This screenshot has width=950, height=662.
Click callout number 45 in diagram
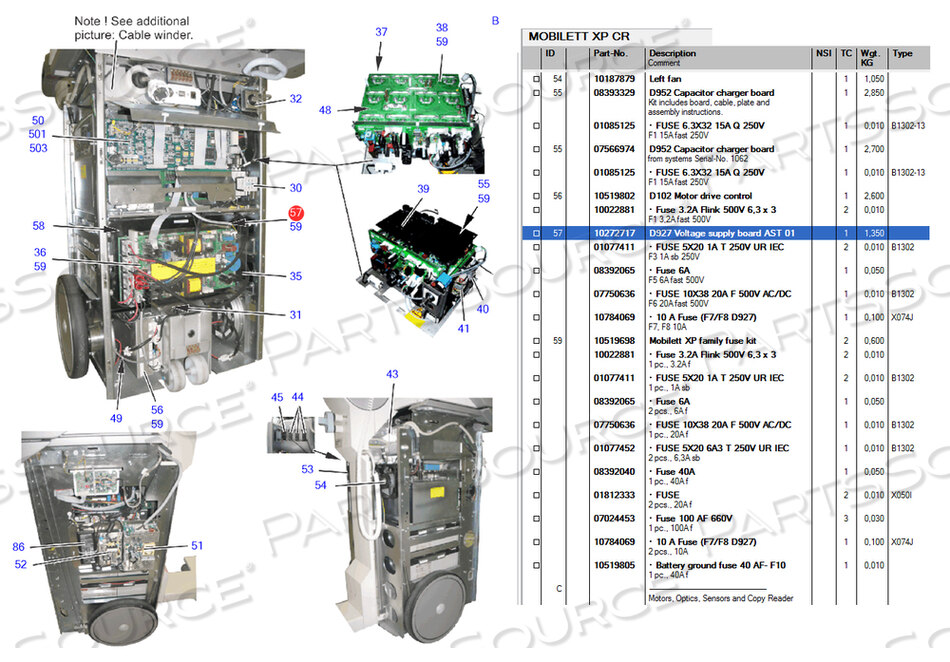(x=277, y=397)
